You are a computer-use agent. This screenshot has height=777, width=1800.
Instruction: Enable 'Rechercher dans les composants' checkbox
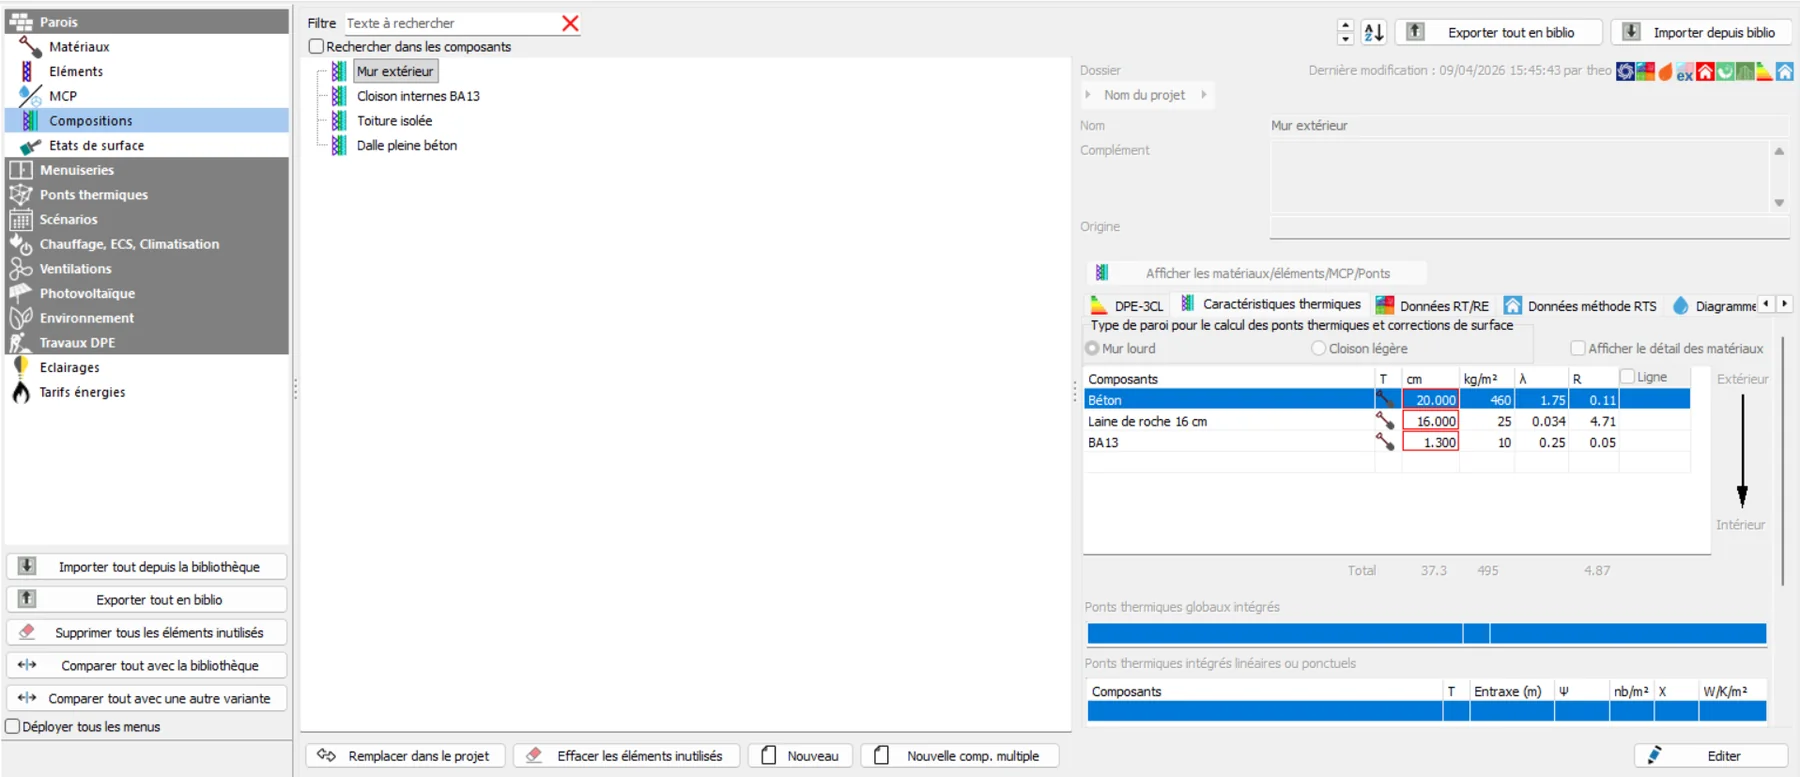pyautogui.click(x=317, y=46)
